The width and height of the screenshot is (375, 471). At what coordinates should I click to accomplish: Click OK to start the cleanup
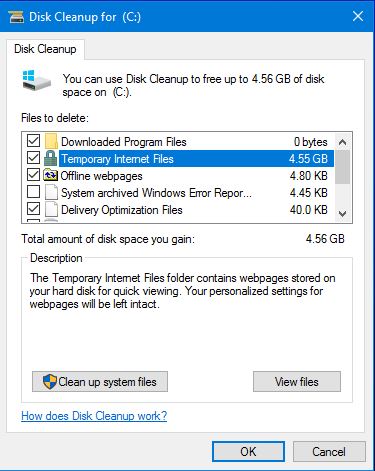pyautogui.click(x=248, y=452)
